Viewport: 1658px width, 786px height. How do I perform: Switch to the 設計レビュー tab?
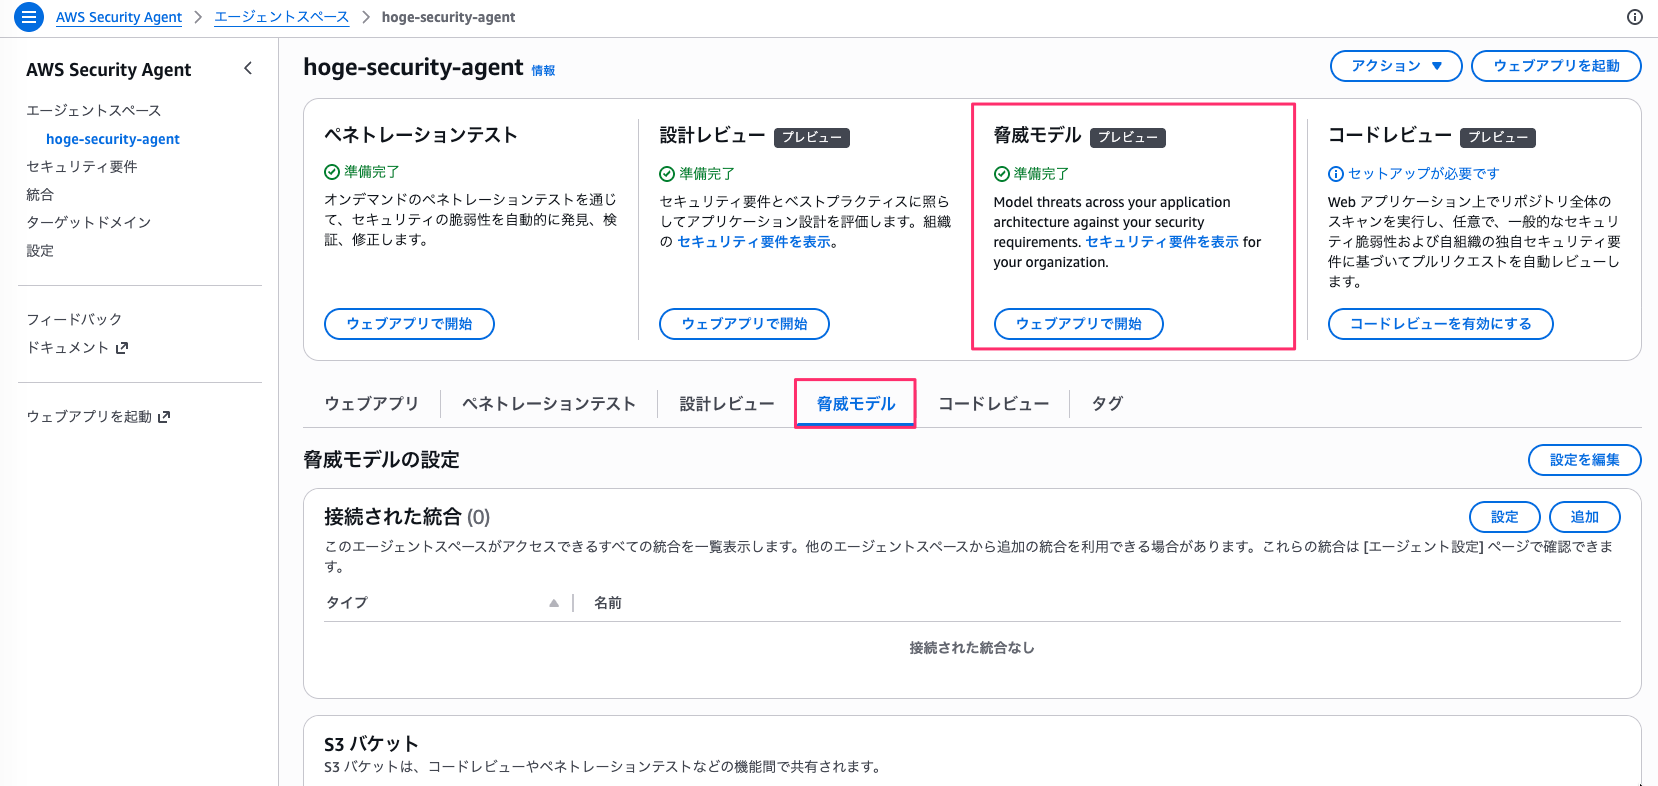(x=727, y=403)
